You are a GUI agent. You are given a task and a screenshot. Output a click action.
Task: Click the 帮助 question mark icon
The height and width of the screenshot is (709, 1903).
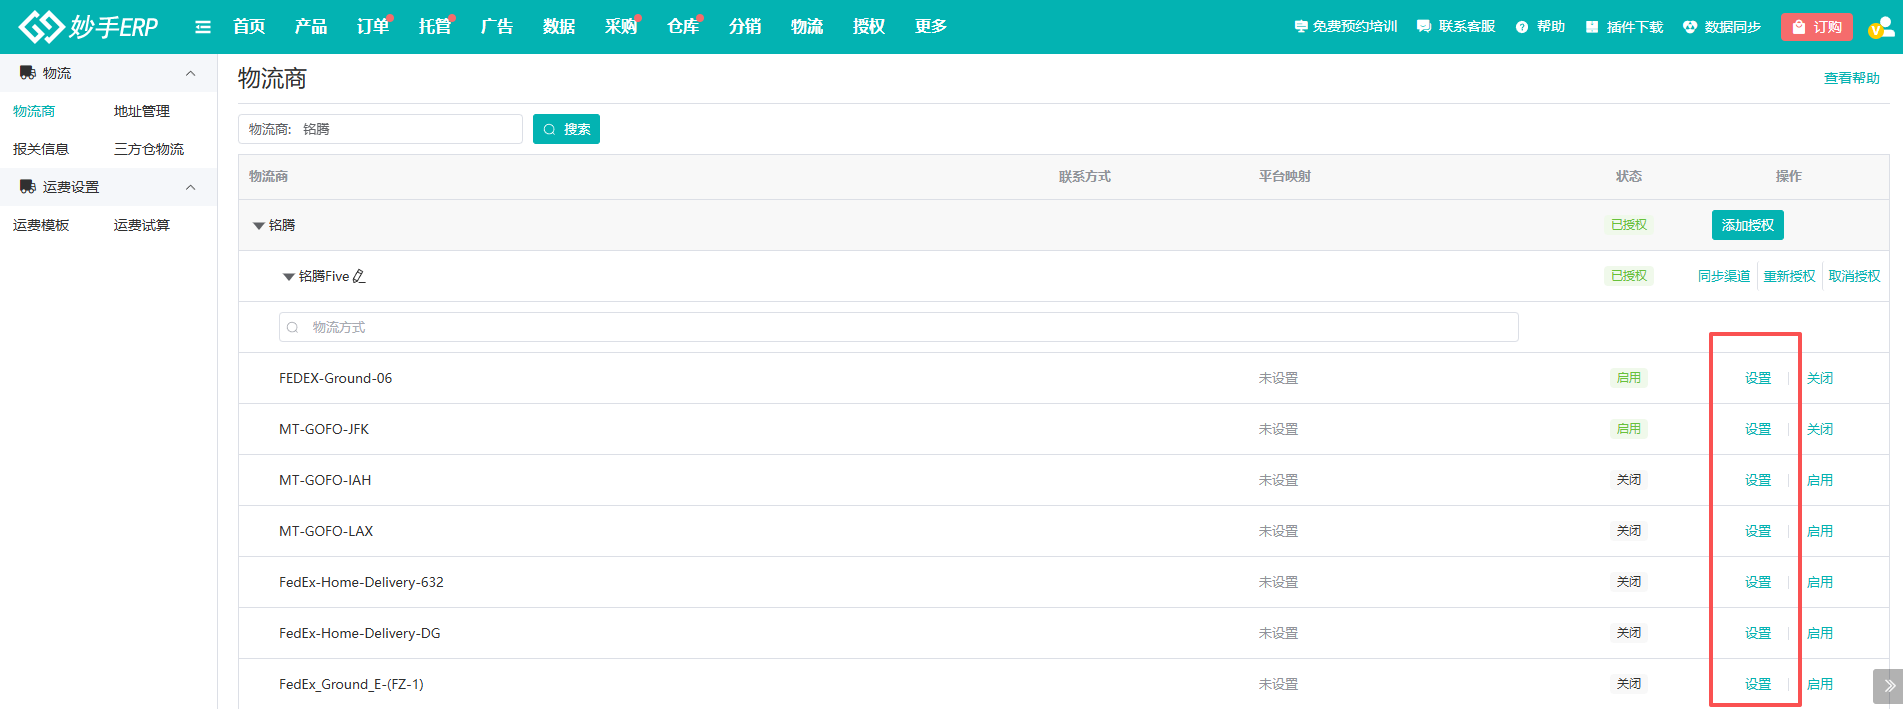tap(1522, 27)
